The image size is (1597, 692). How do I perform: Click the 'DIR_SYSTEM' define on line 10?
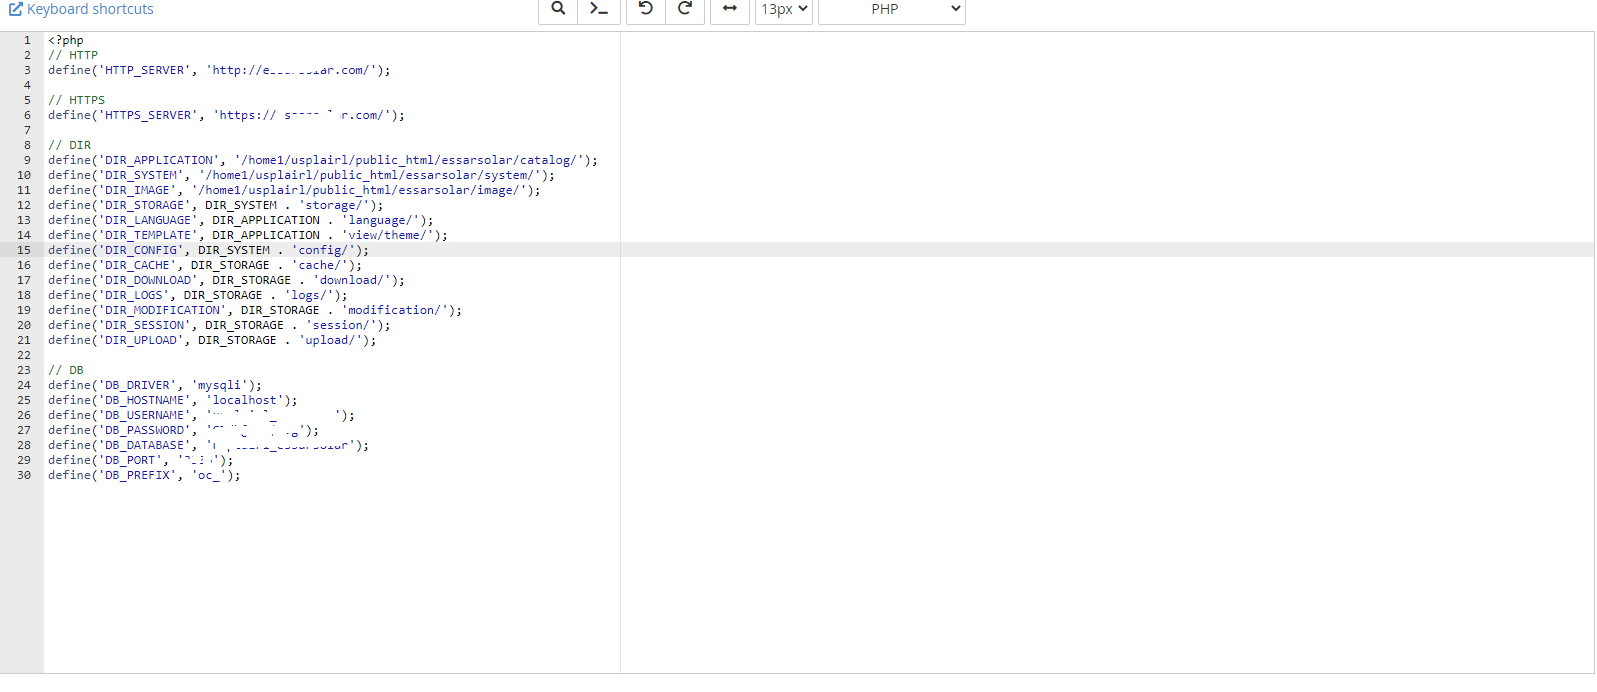tap(301, 175)
